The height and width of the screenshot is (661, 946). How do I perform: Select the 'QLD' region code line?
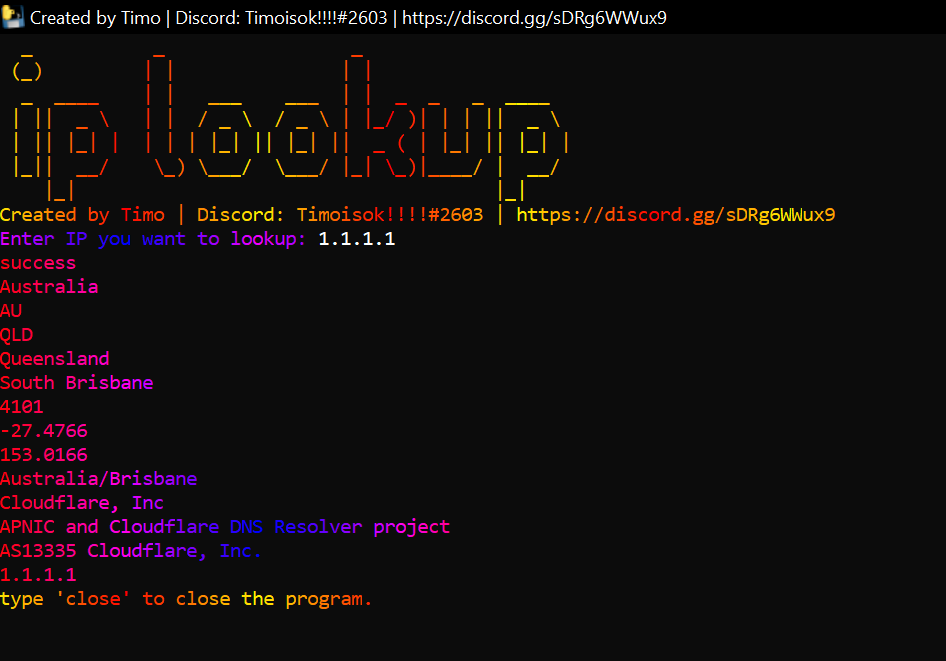[x=16, y=335]
